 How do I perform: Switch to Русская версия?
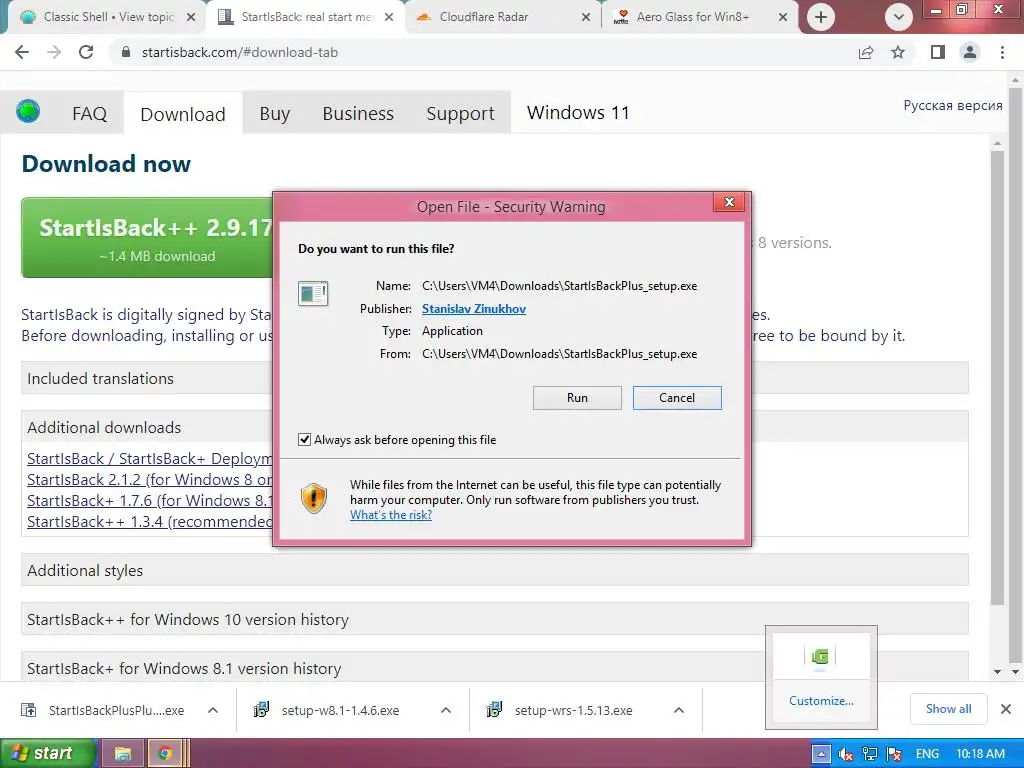pos(953,105)
